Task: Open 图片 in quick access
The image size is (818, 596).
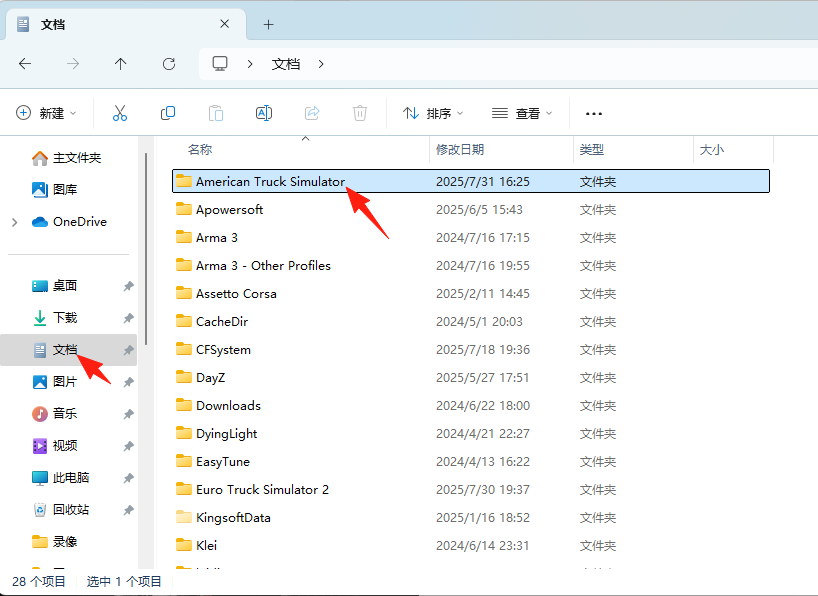Action: point(54,382)
